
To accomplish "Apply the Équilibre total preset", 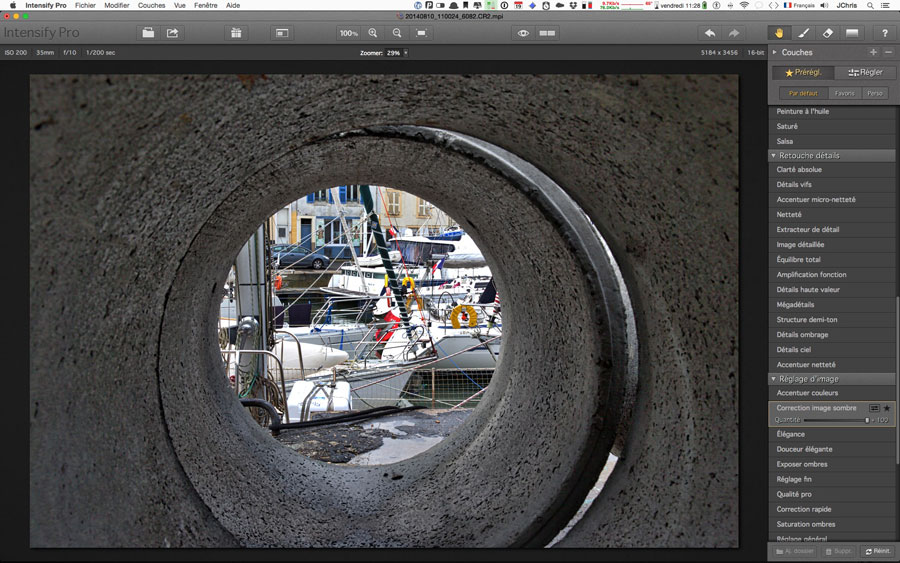I will tap(832, 259).
